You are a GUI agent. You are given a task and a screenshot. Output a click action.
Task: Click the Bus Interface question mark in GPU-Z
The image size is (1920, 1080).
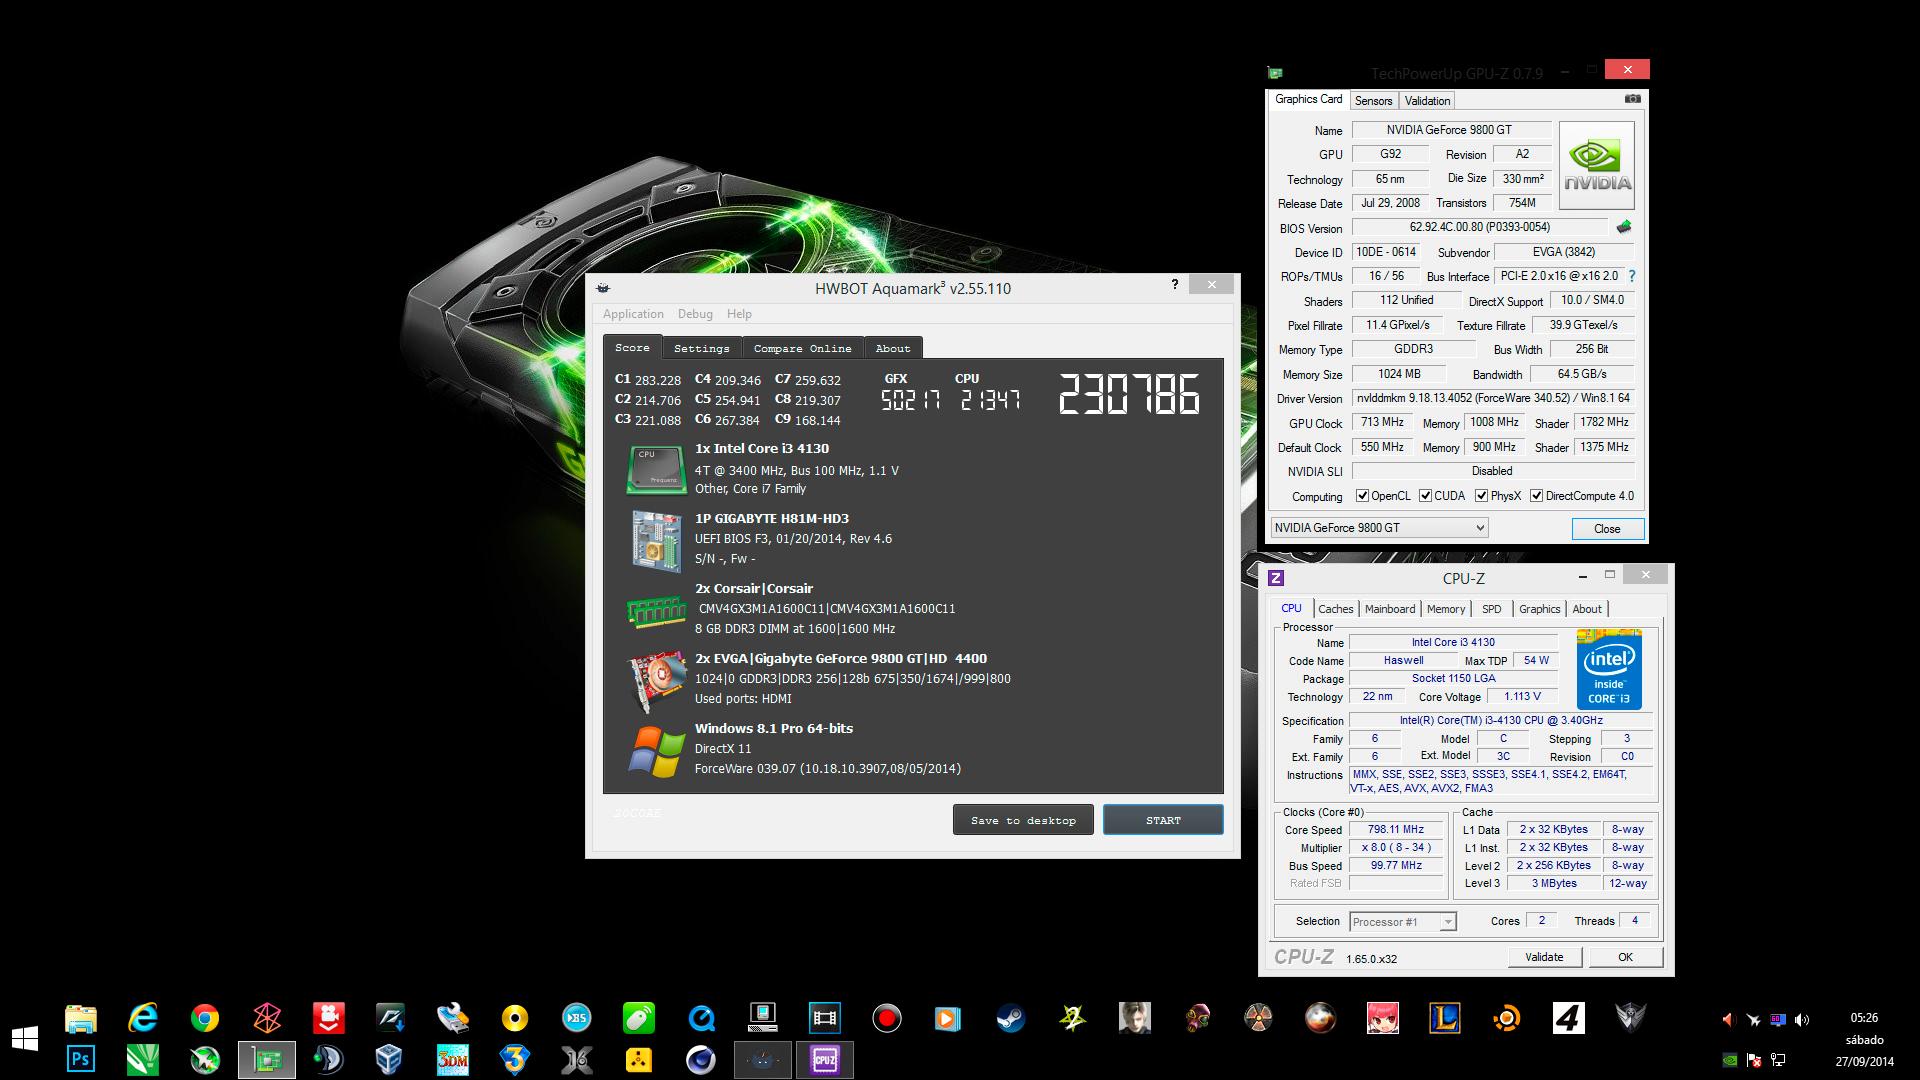(1632, 276)
